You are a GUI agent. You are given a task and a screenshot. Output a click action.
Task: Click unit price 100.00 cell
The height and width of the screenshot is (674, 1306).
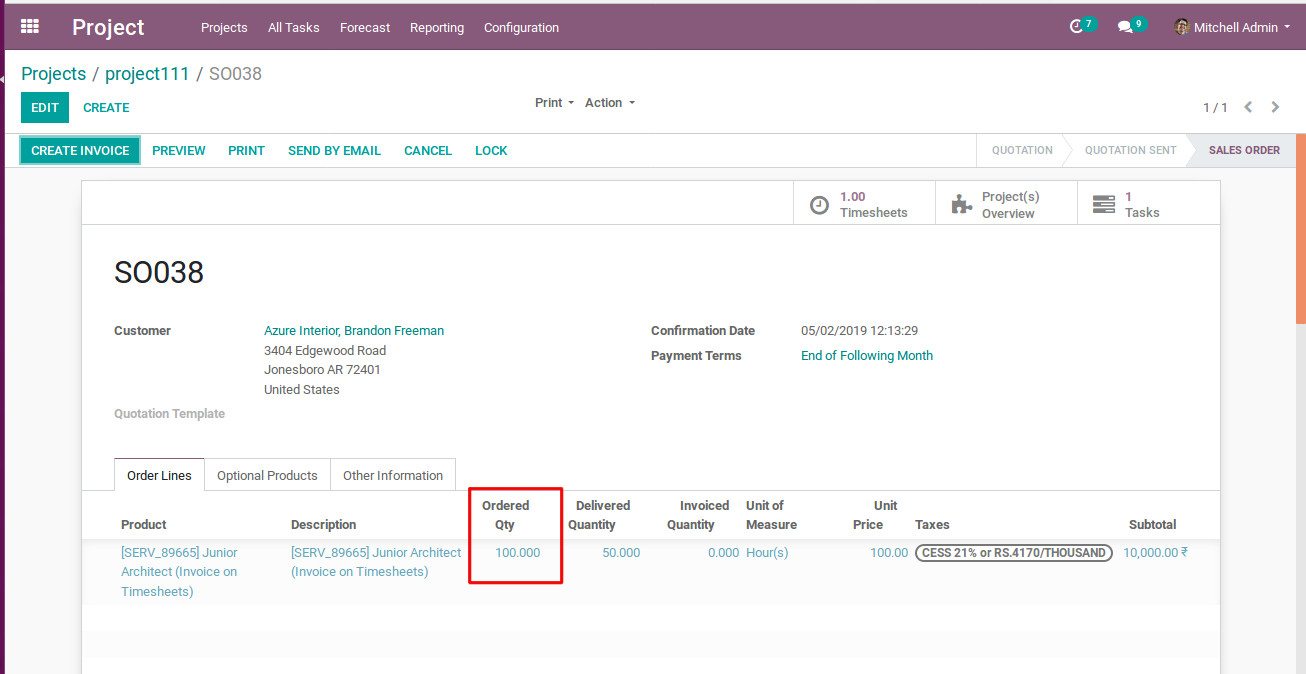tap(889, 553)
